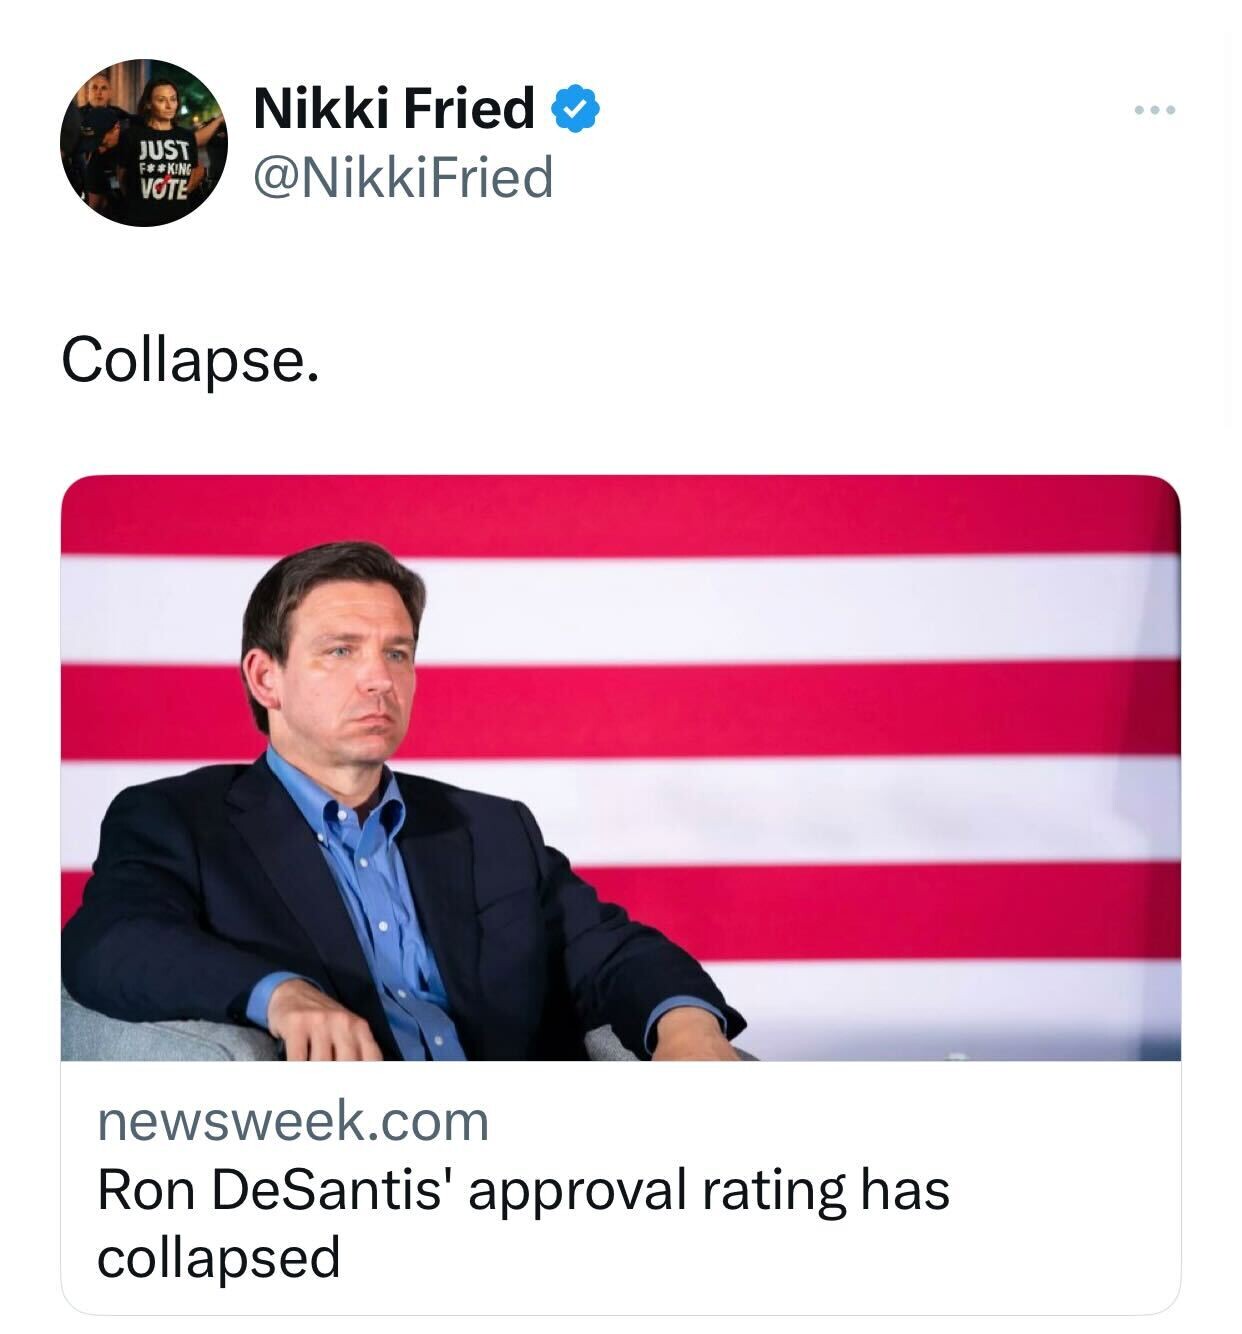Image resolution: width=1242 pixels, height=1334 pixels.
Task: Open the Ron DeSantis approval rating headline
Action: 523,1224
